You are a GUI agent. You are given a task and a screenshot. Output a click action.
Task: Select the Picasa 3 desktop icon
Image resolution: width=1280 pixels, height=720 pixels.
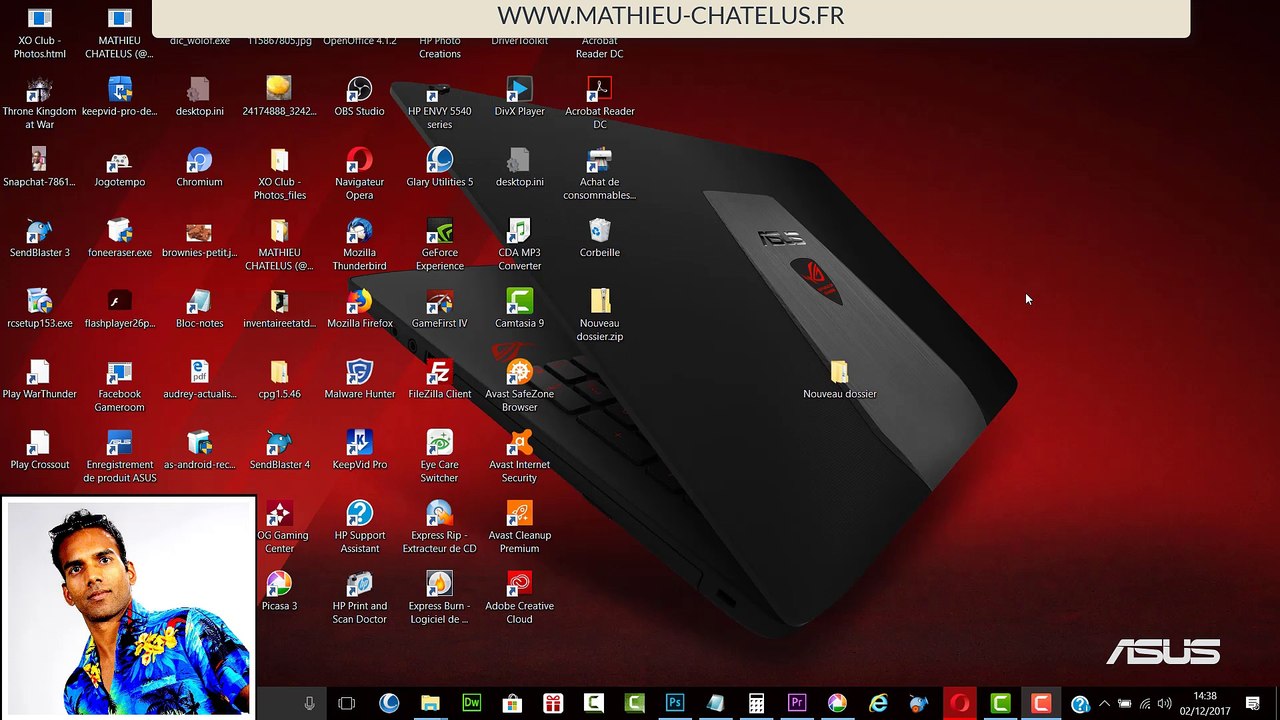[279, 592]
